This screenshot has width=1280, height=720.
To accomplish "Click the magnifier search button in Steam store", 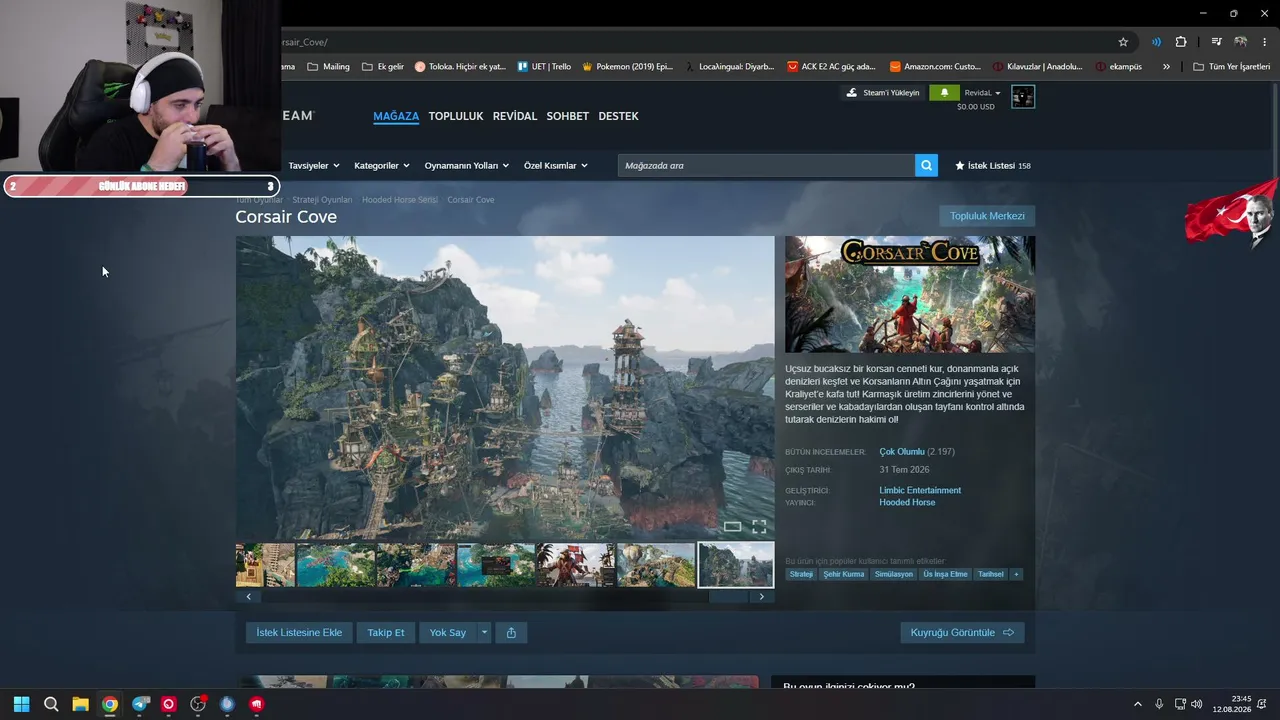I will coord(926,165).
